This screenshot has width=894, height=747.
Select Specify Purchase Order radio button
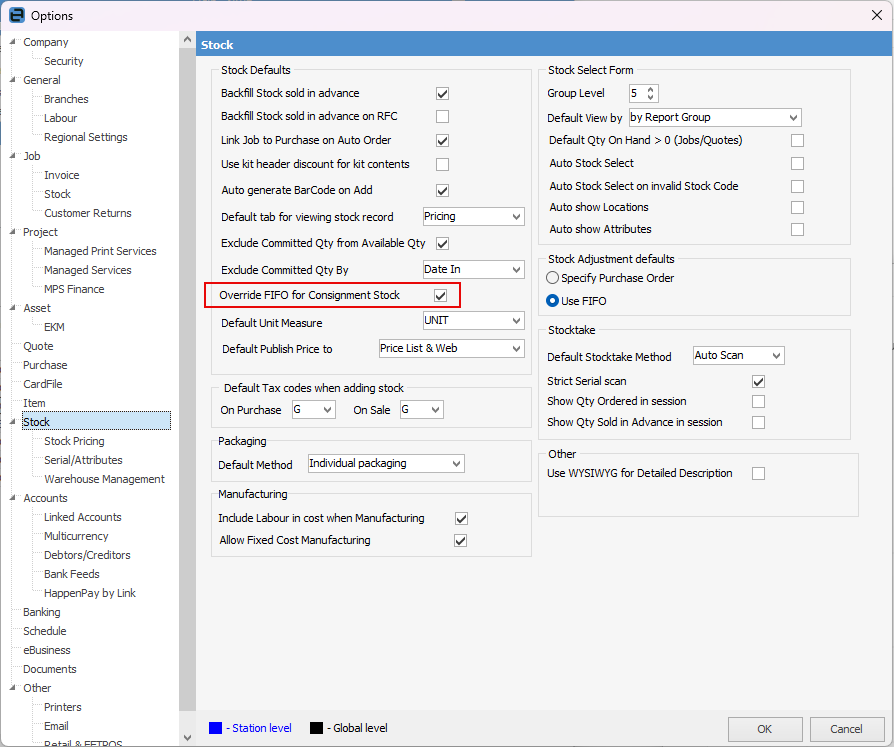(x=552, y=278)
